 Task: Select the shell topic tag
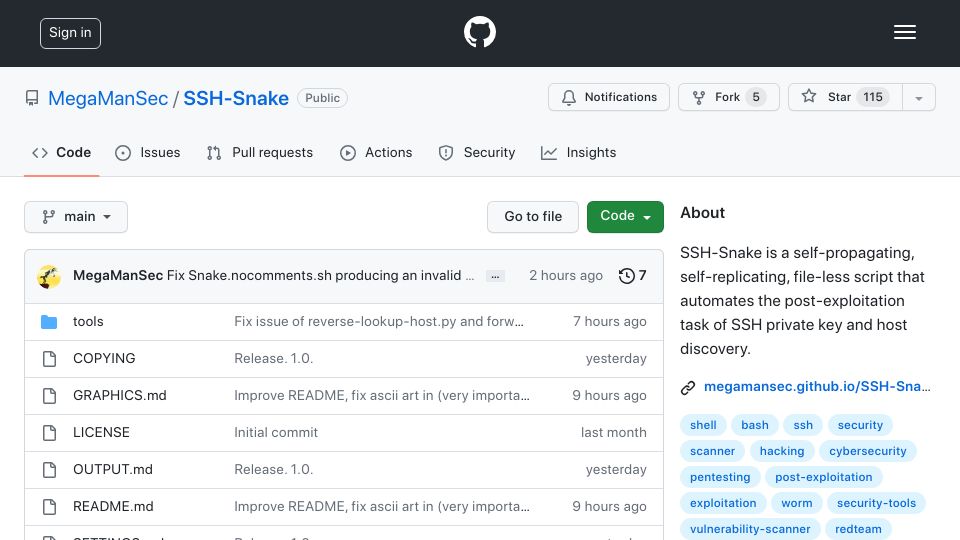[703, 425]
